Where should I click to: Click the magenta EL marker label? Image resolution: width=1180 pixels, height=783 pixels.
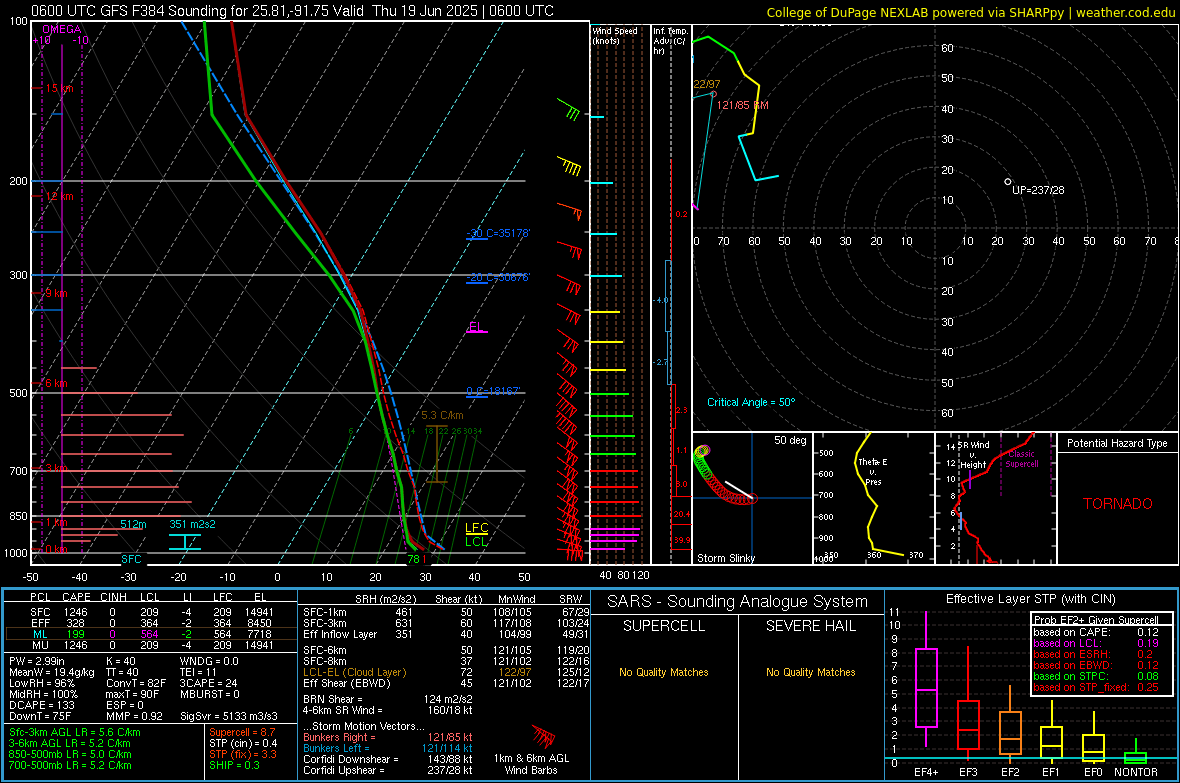pyautogui.click(x=475, y=327)
